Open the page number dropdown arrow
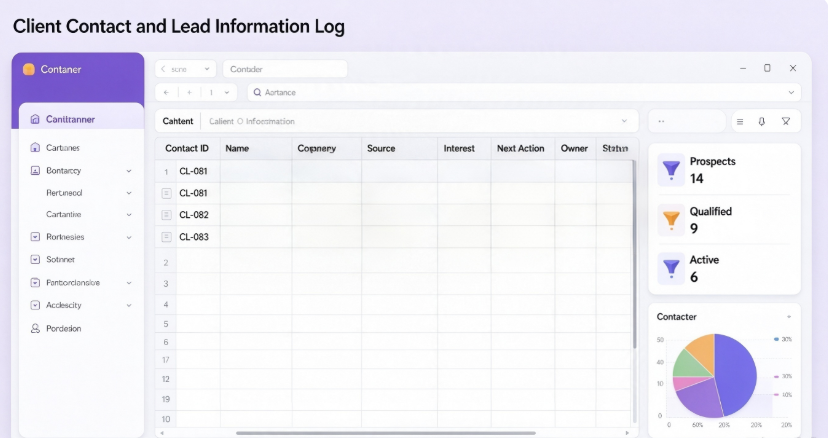 coord(227,92)
